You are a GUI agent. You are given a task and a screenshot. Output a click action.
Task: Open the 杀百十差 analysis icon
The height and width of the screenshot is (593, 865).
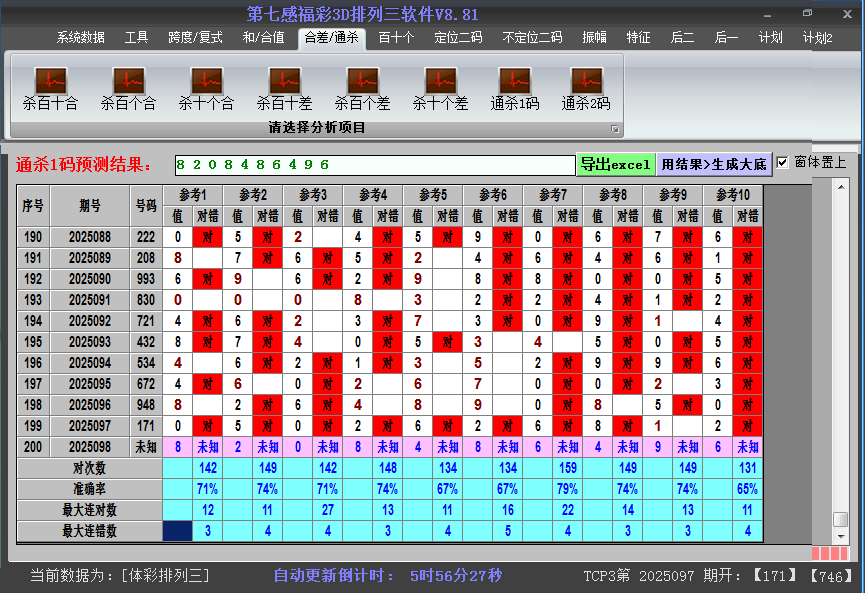point(285,88)
